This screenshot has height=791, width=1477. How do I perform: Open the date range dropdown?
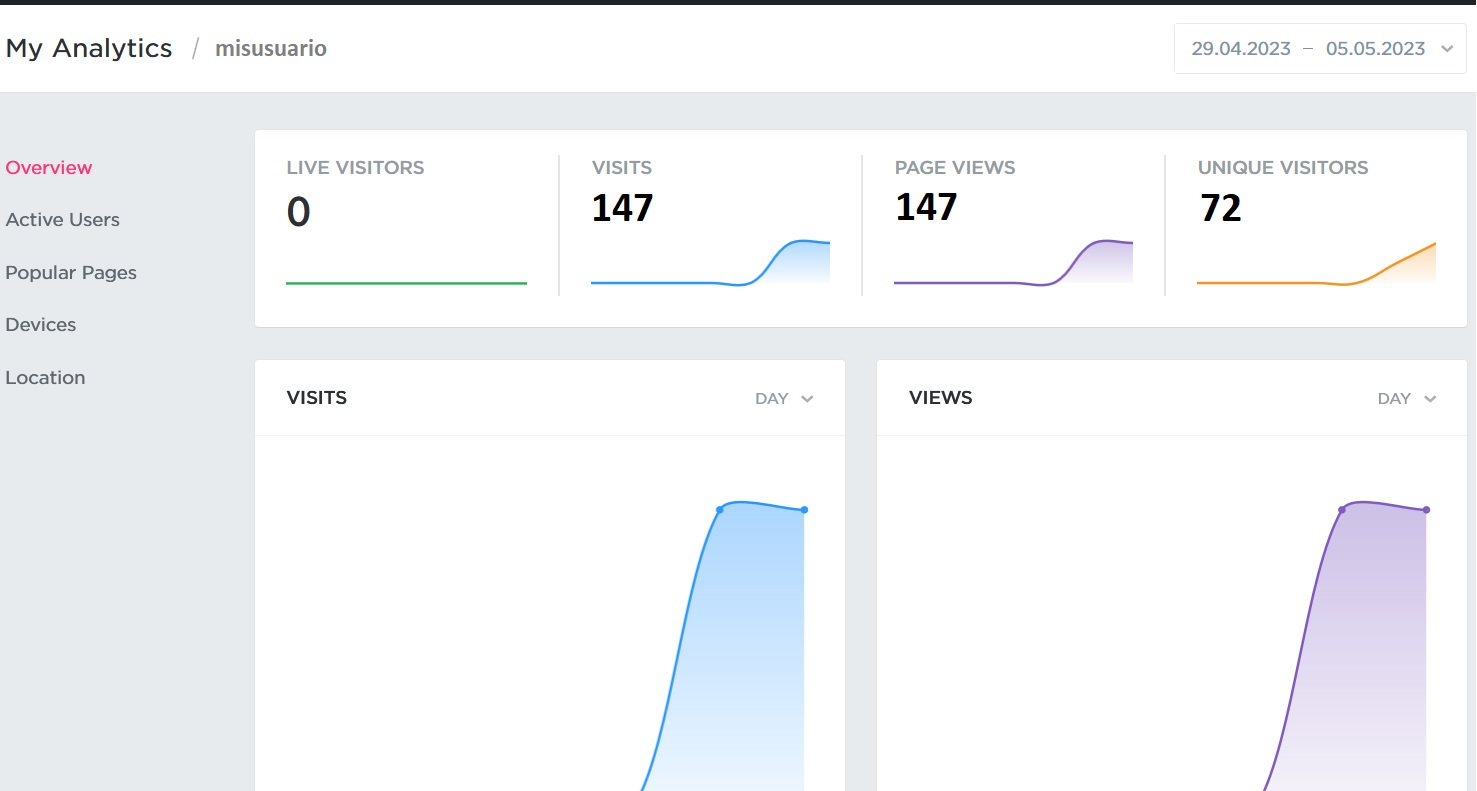(x=1308, y=49)
